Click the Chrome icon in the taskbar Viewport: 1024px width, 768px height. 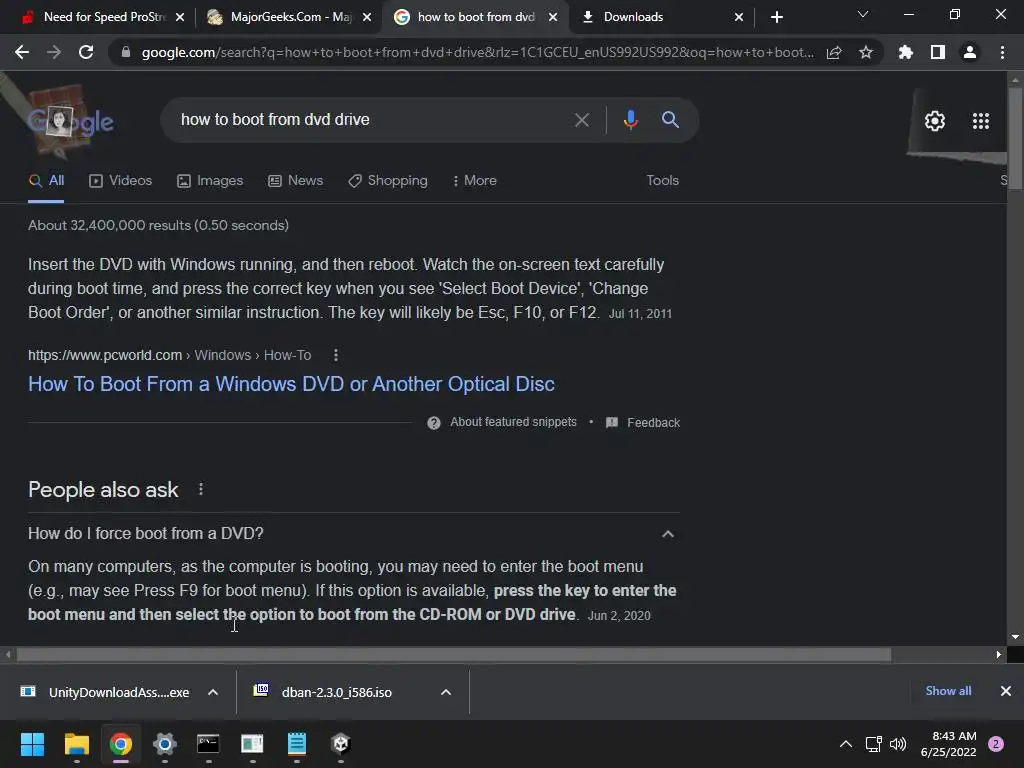(x=121, y=744)
